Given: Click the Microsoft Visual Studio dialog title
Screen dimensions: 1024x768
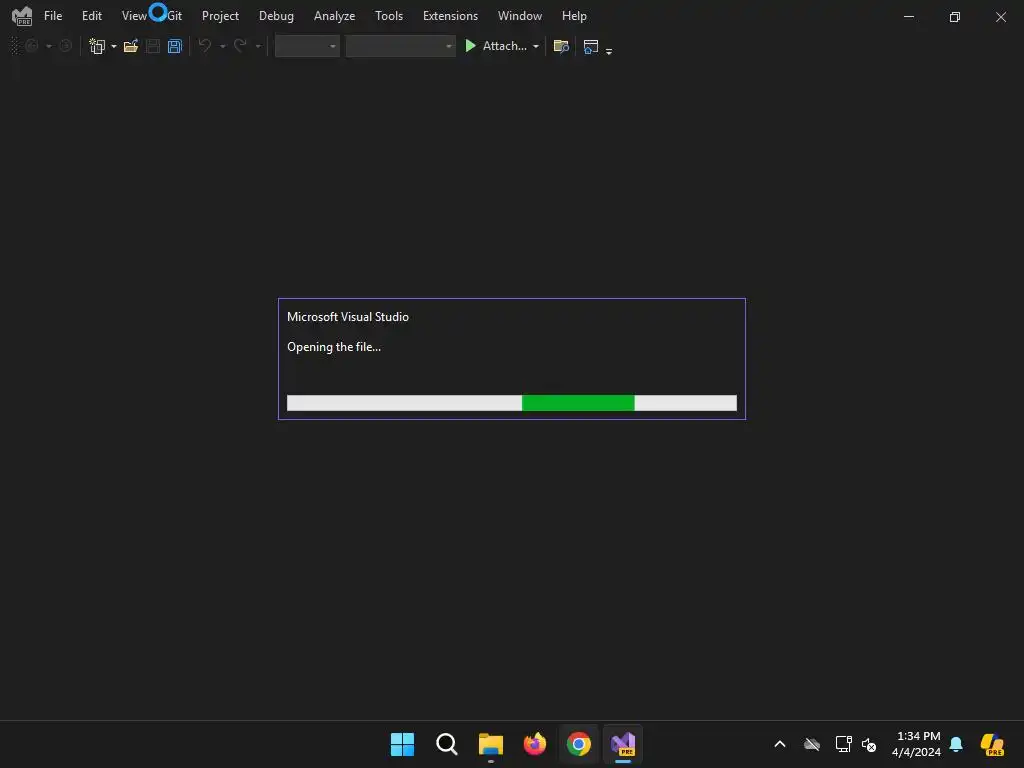Looking at the screenshot, I should pos(347,317).
